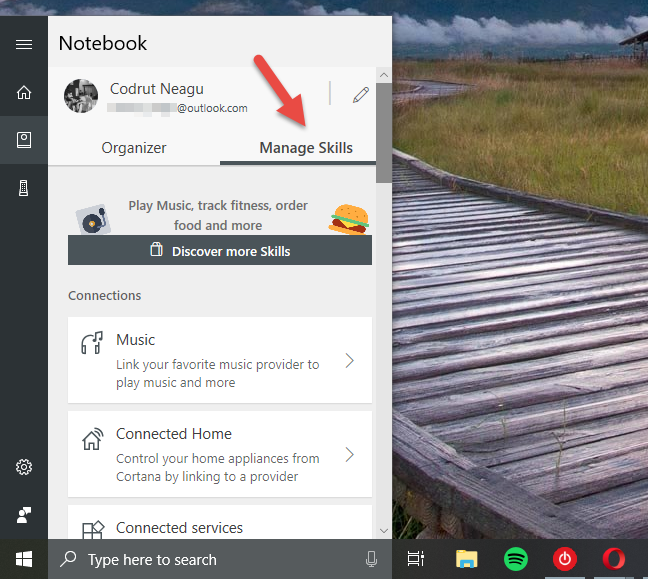Open Cortana hamburger menu
The width and height of the screenshot is (648, 579).
click(x=24, y=44)
